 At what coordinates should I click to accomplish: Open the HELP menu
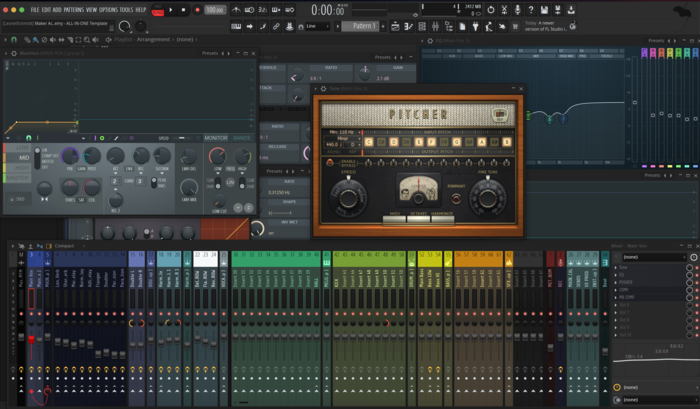[141, 10]
